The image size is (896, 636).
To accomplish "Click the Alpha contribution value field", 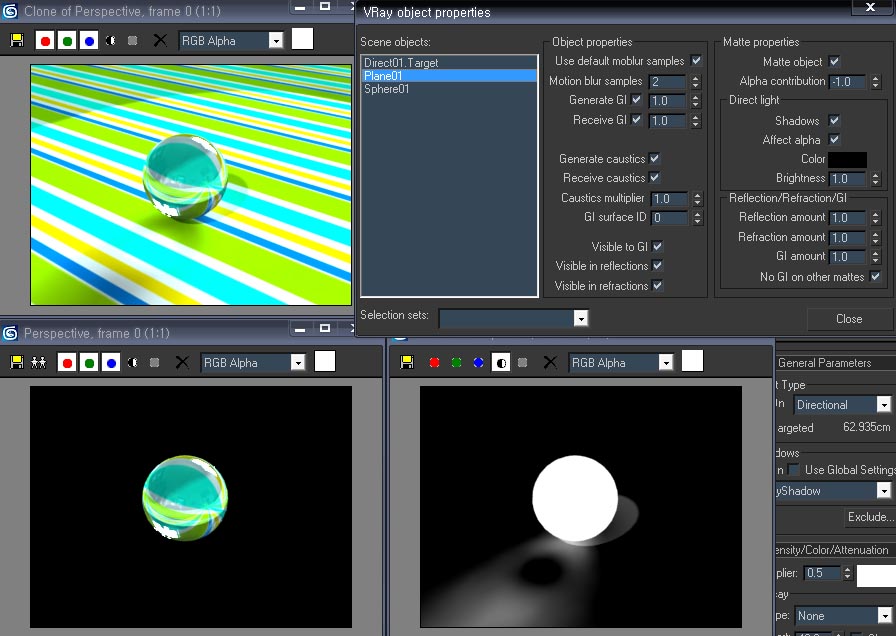I will pos(849,82).
